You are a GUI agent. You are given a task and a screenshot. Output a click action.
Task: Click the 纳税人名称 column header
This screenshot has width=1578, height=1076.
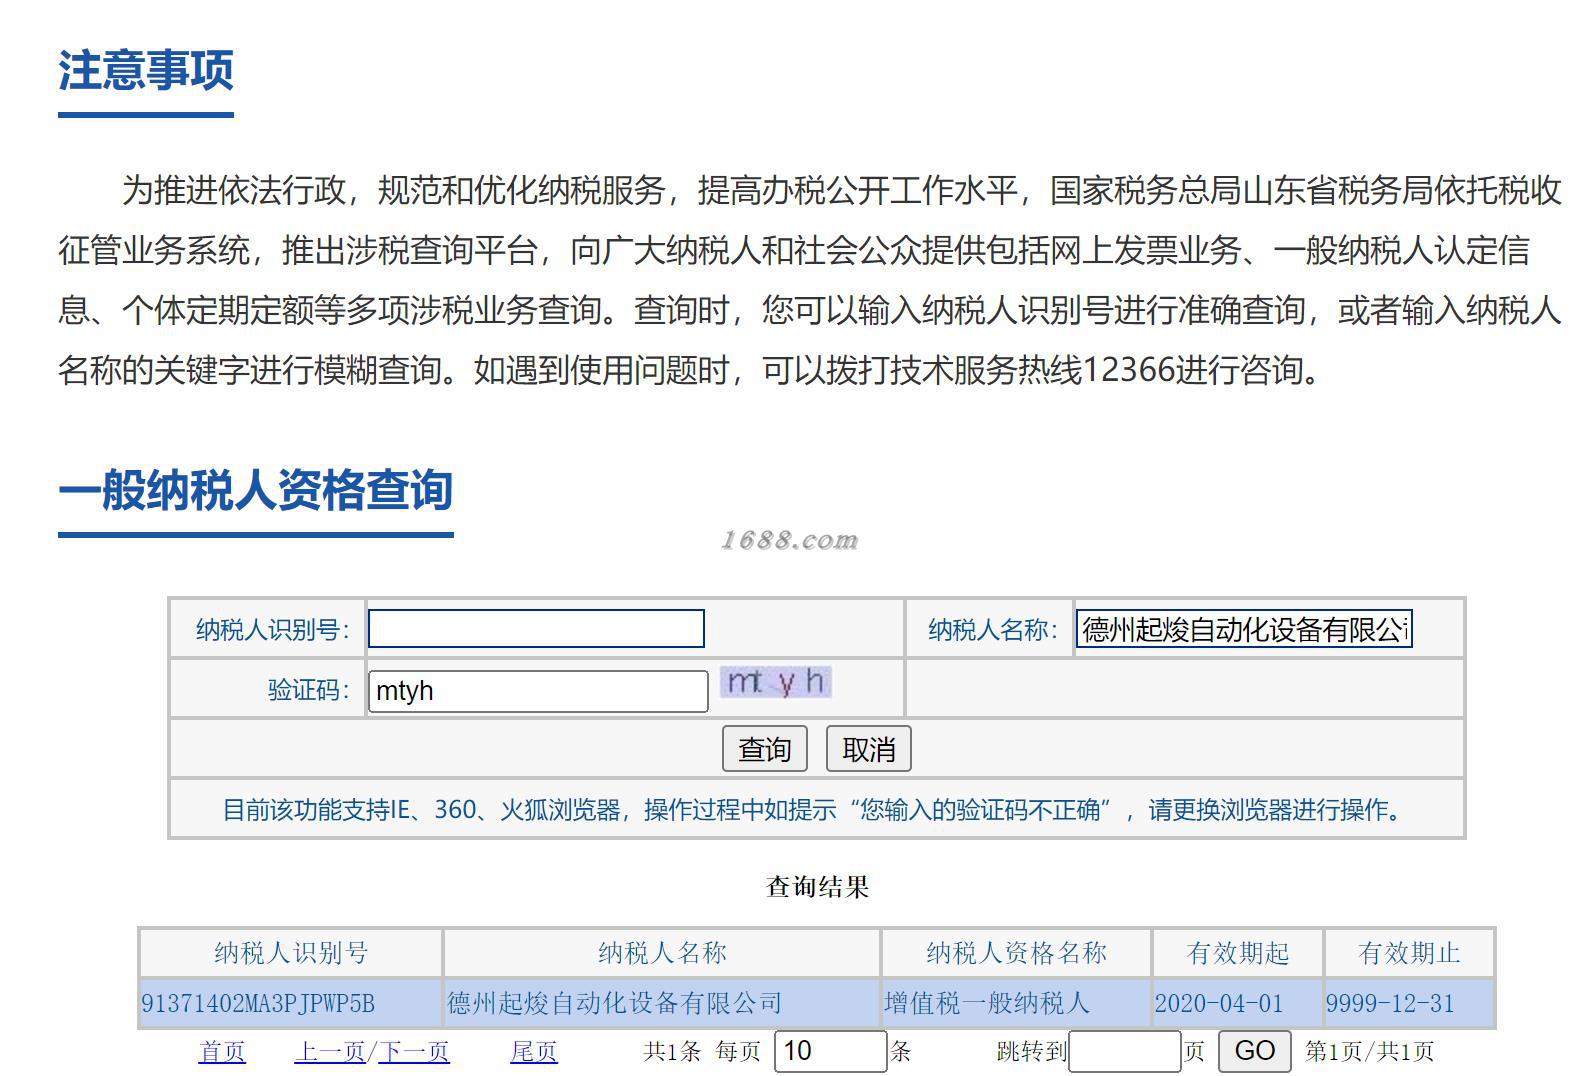pyautogui.click(x=662, y=953)
